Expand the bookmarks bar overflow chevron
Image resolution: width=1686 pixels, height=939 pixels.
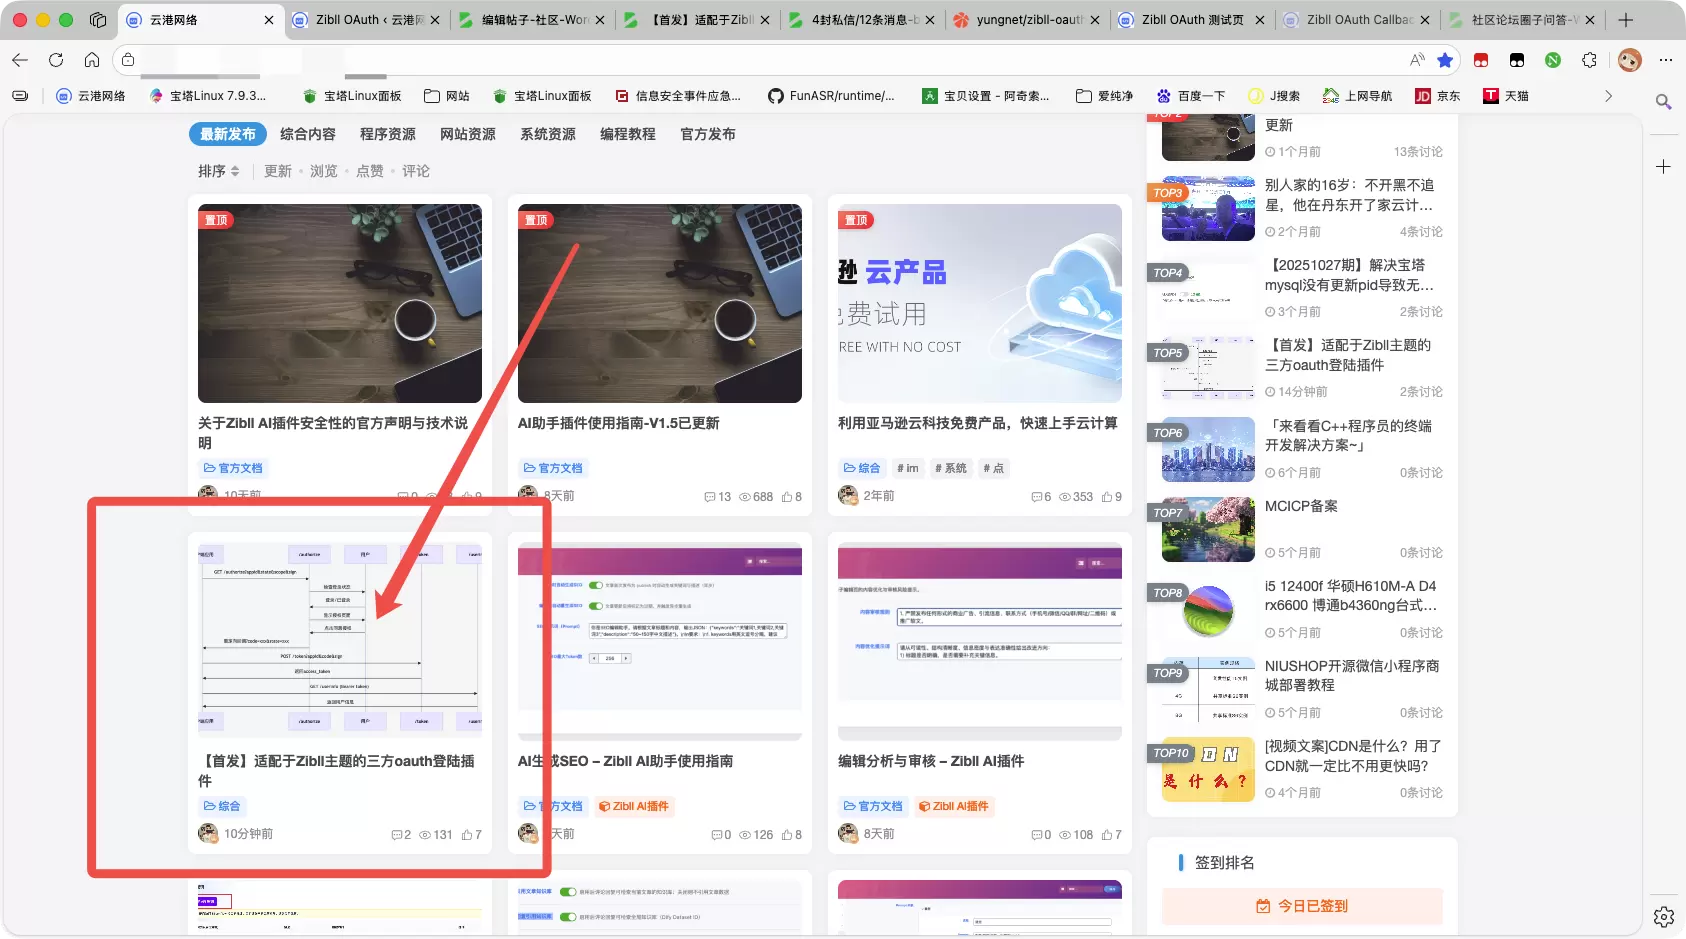(1608, 96)
